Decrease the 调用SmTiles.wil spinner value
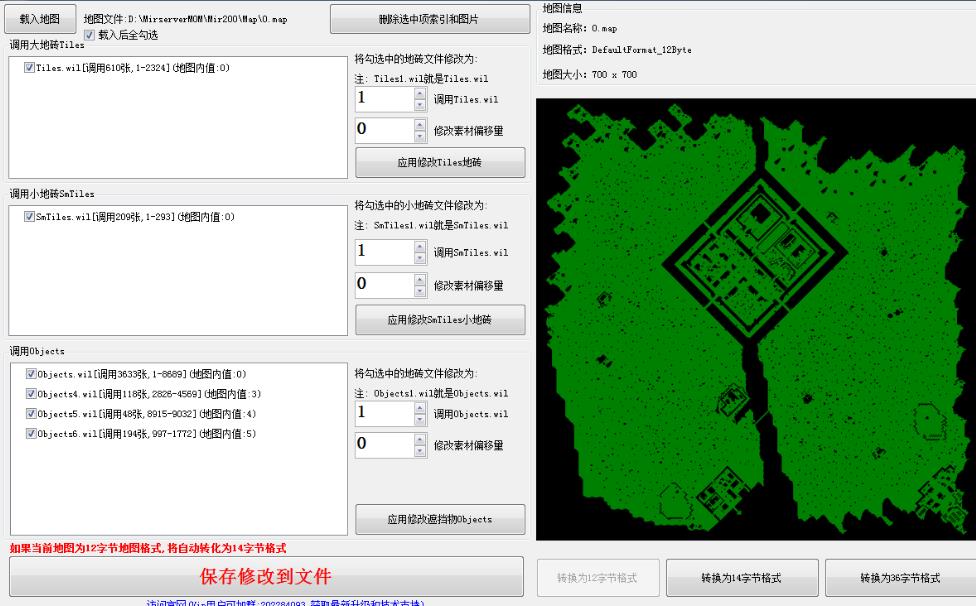976x606 pixels. (x=420, y=258)
